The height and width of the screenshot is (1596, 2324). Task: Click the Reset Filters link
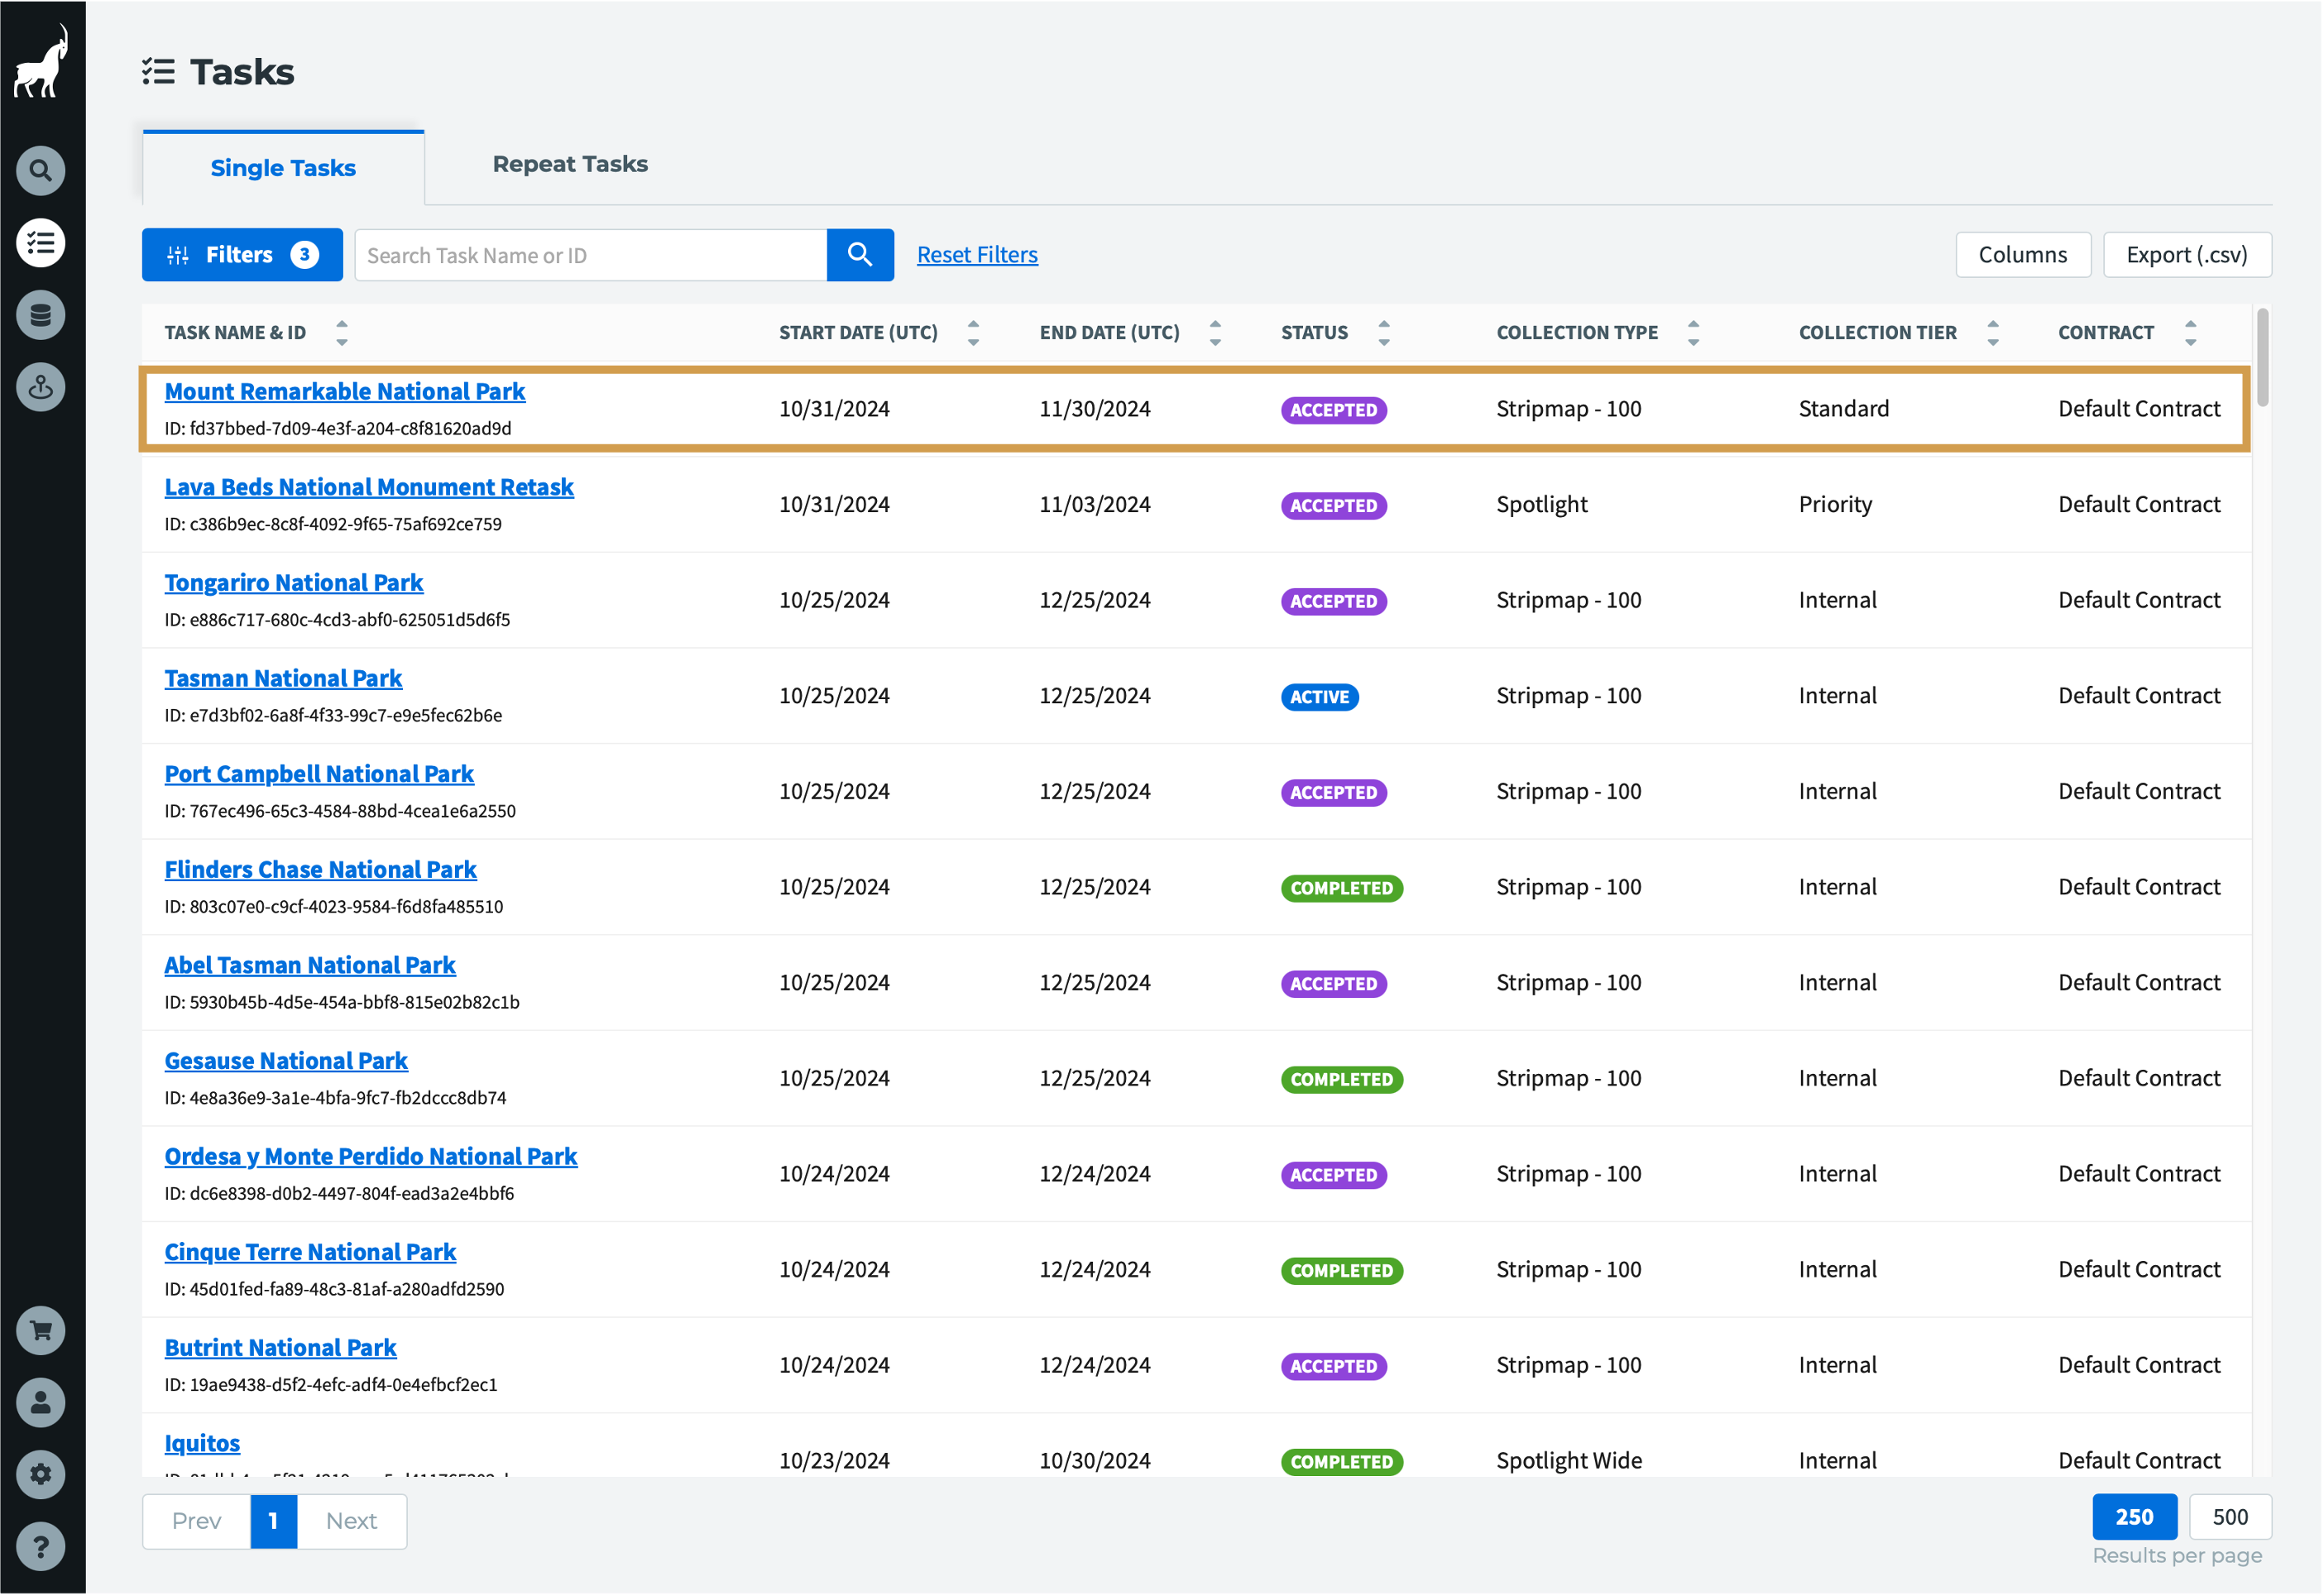coord(977,255)
